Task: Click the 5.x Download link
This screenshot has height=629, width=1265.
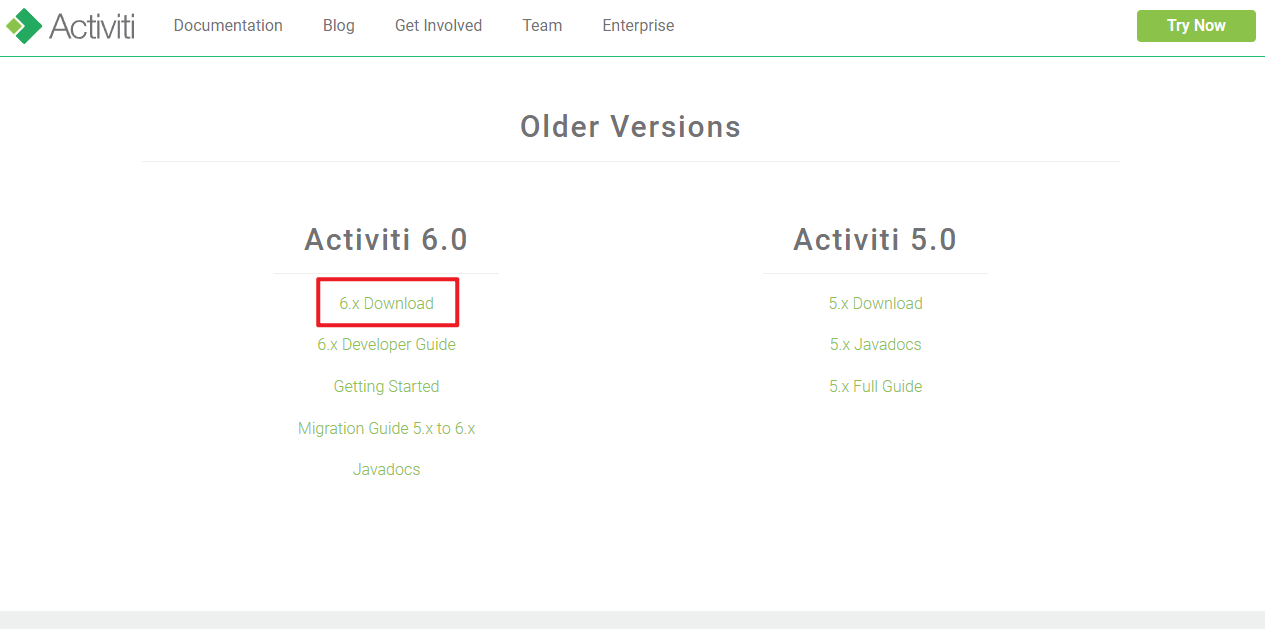Action: point(875,303)
